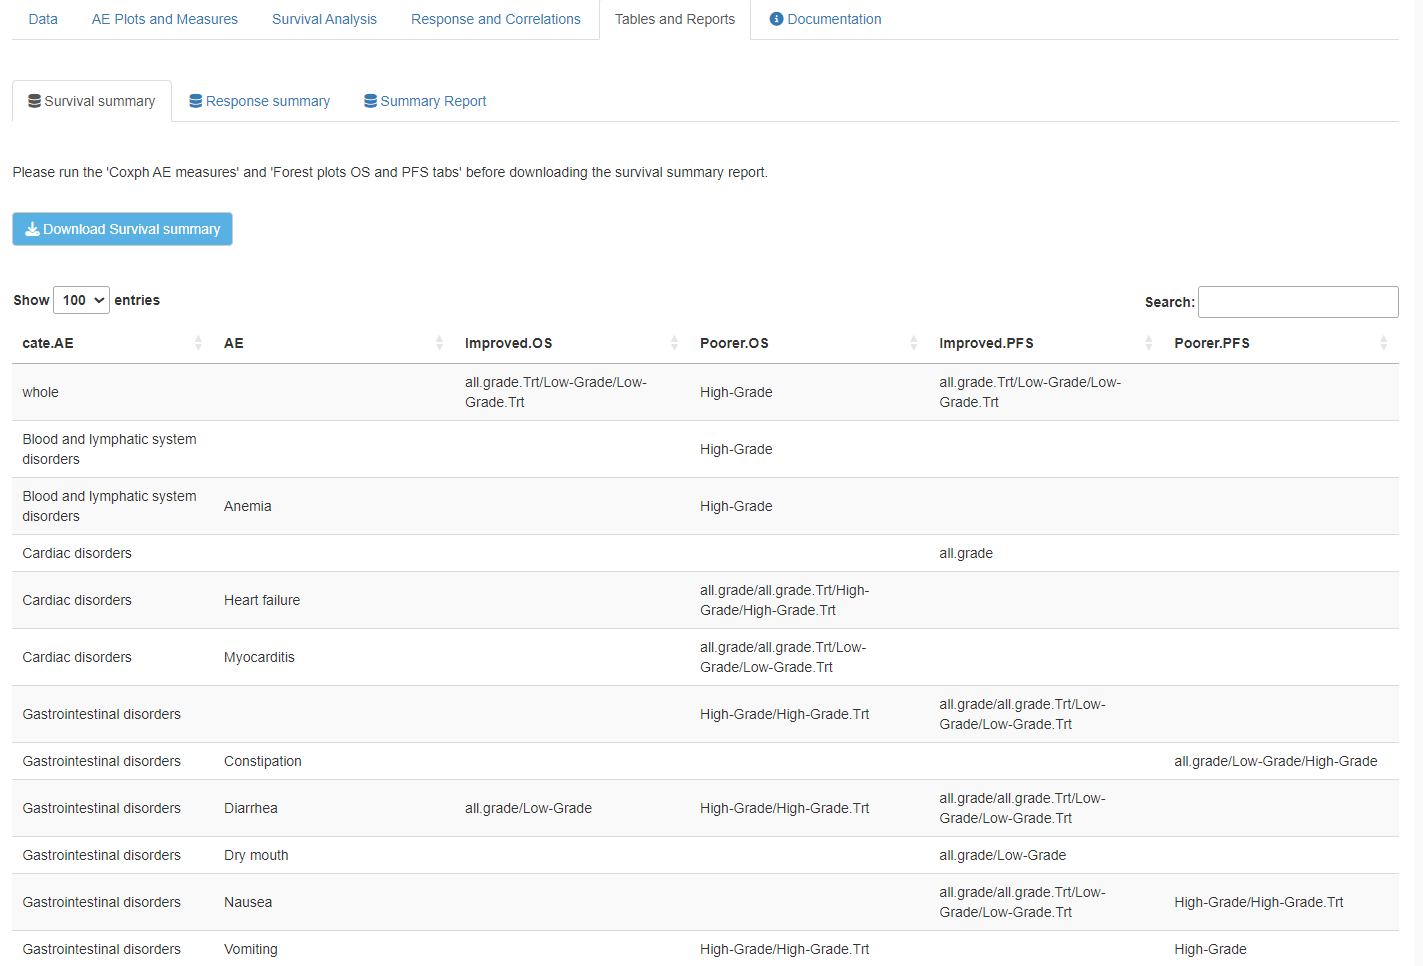Open Response and Correlations tab
The image size is (1423, 966).
495,19
